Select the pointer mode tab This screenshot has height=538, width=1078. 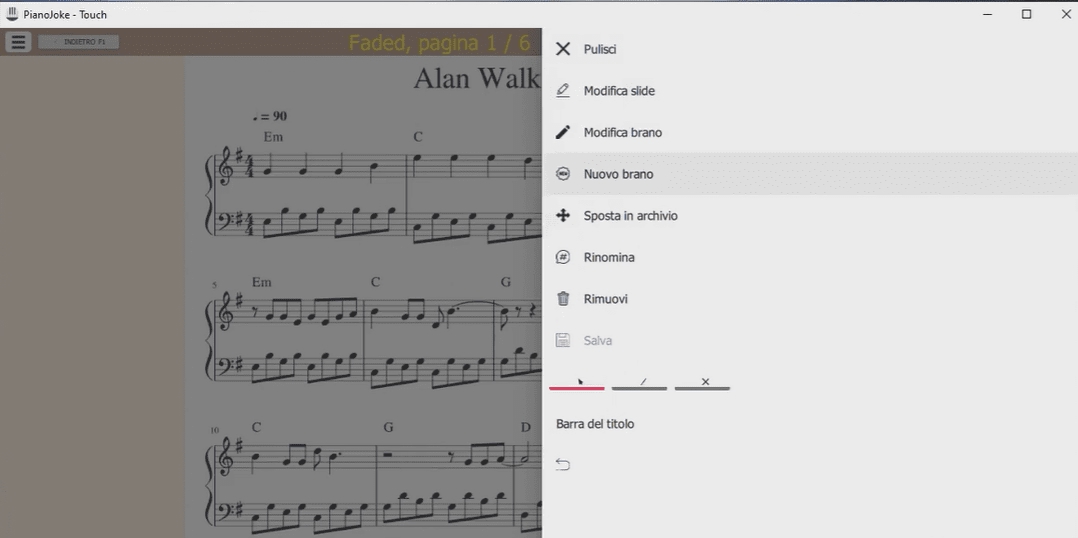pyautogui.click(x=577, y=382)
